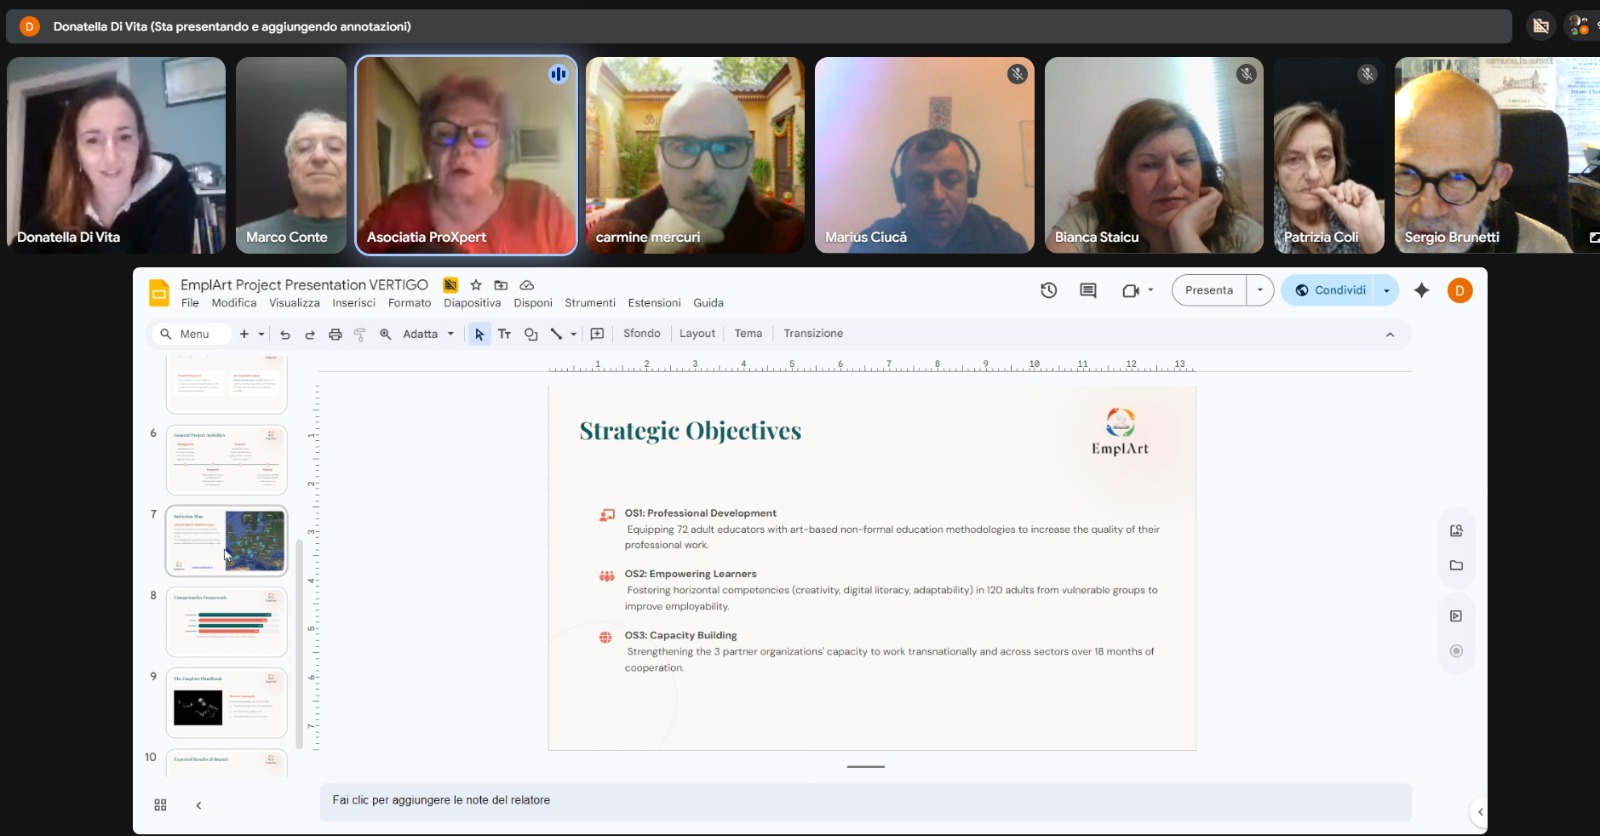Click the Sfondo button
This screenshot has width=1600, height=836.
click(641, 334)
